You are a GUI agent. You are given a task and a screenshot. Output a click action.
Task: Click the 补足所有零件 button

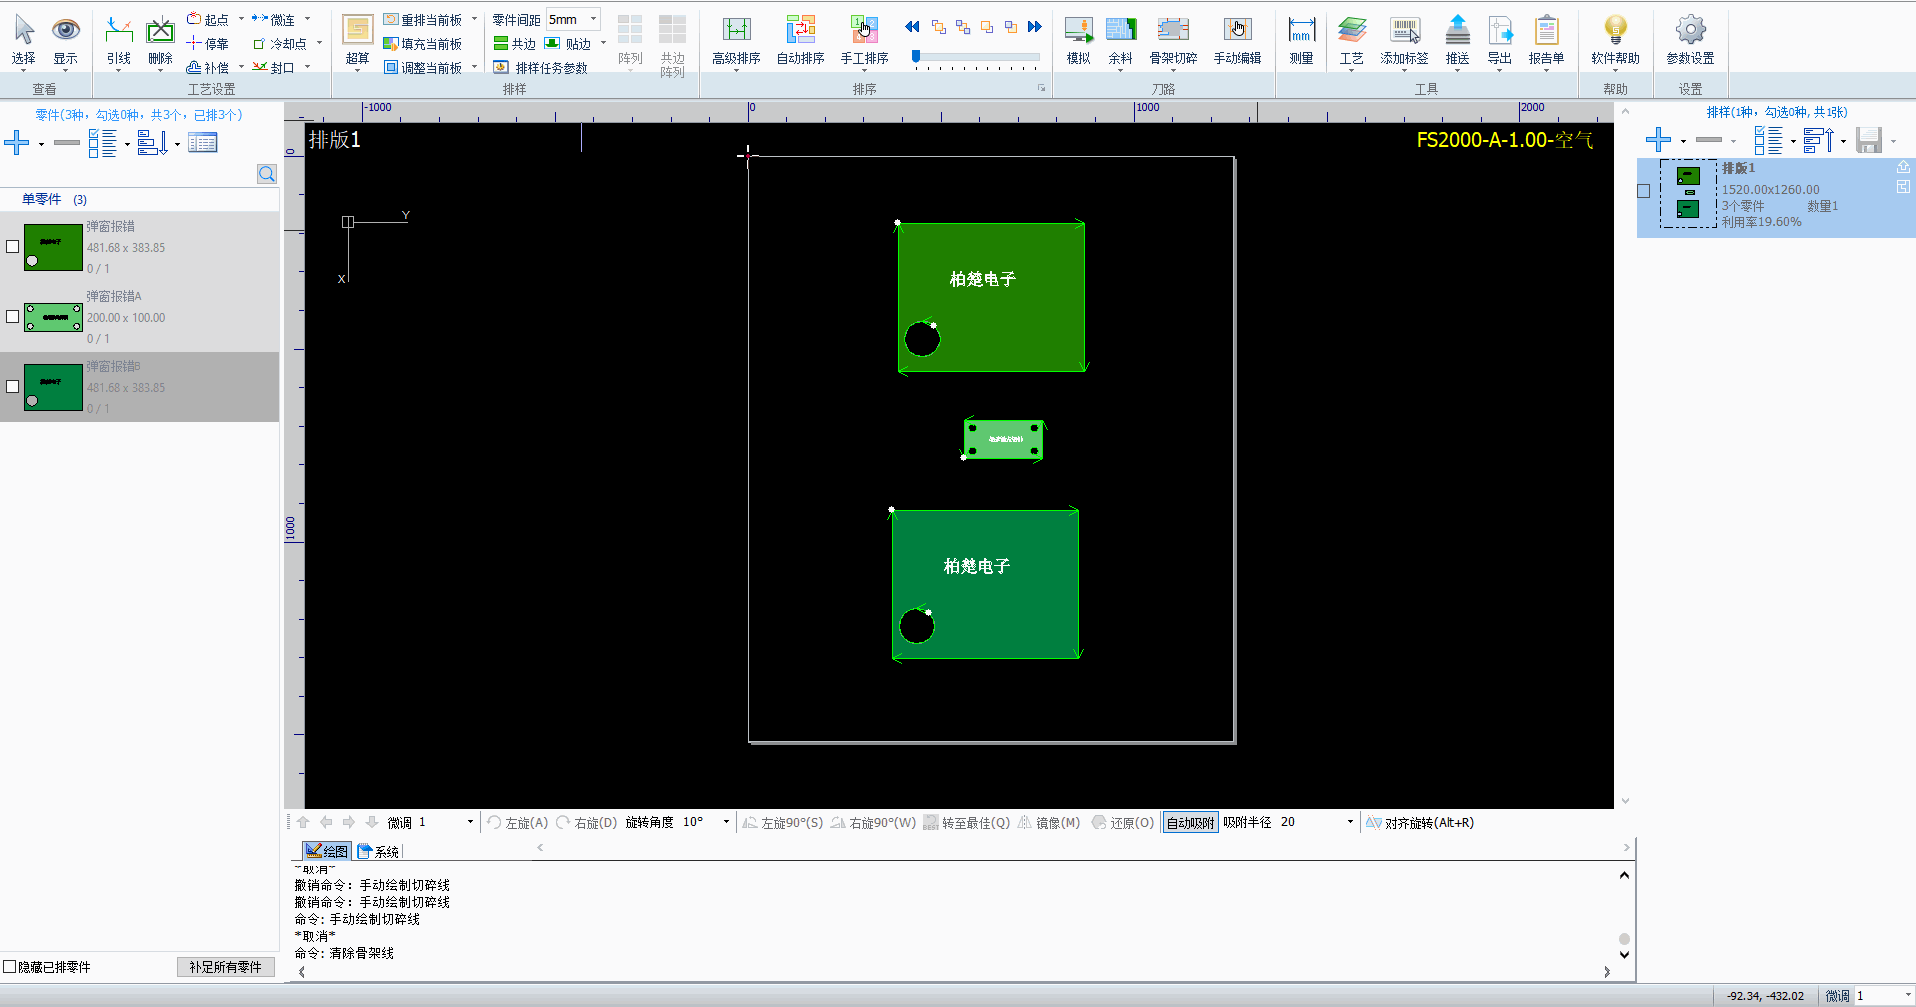(225, 967)
